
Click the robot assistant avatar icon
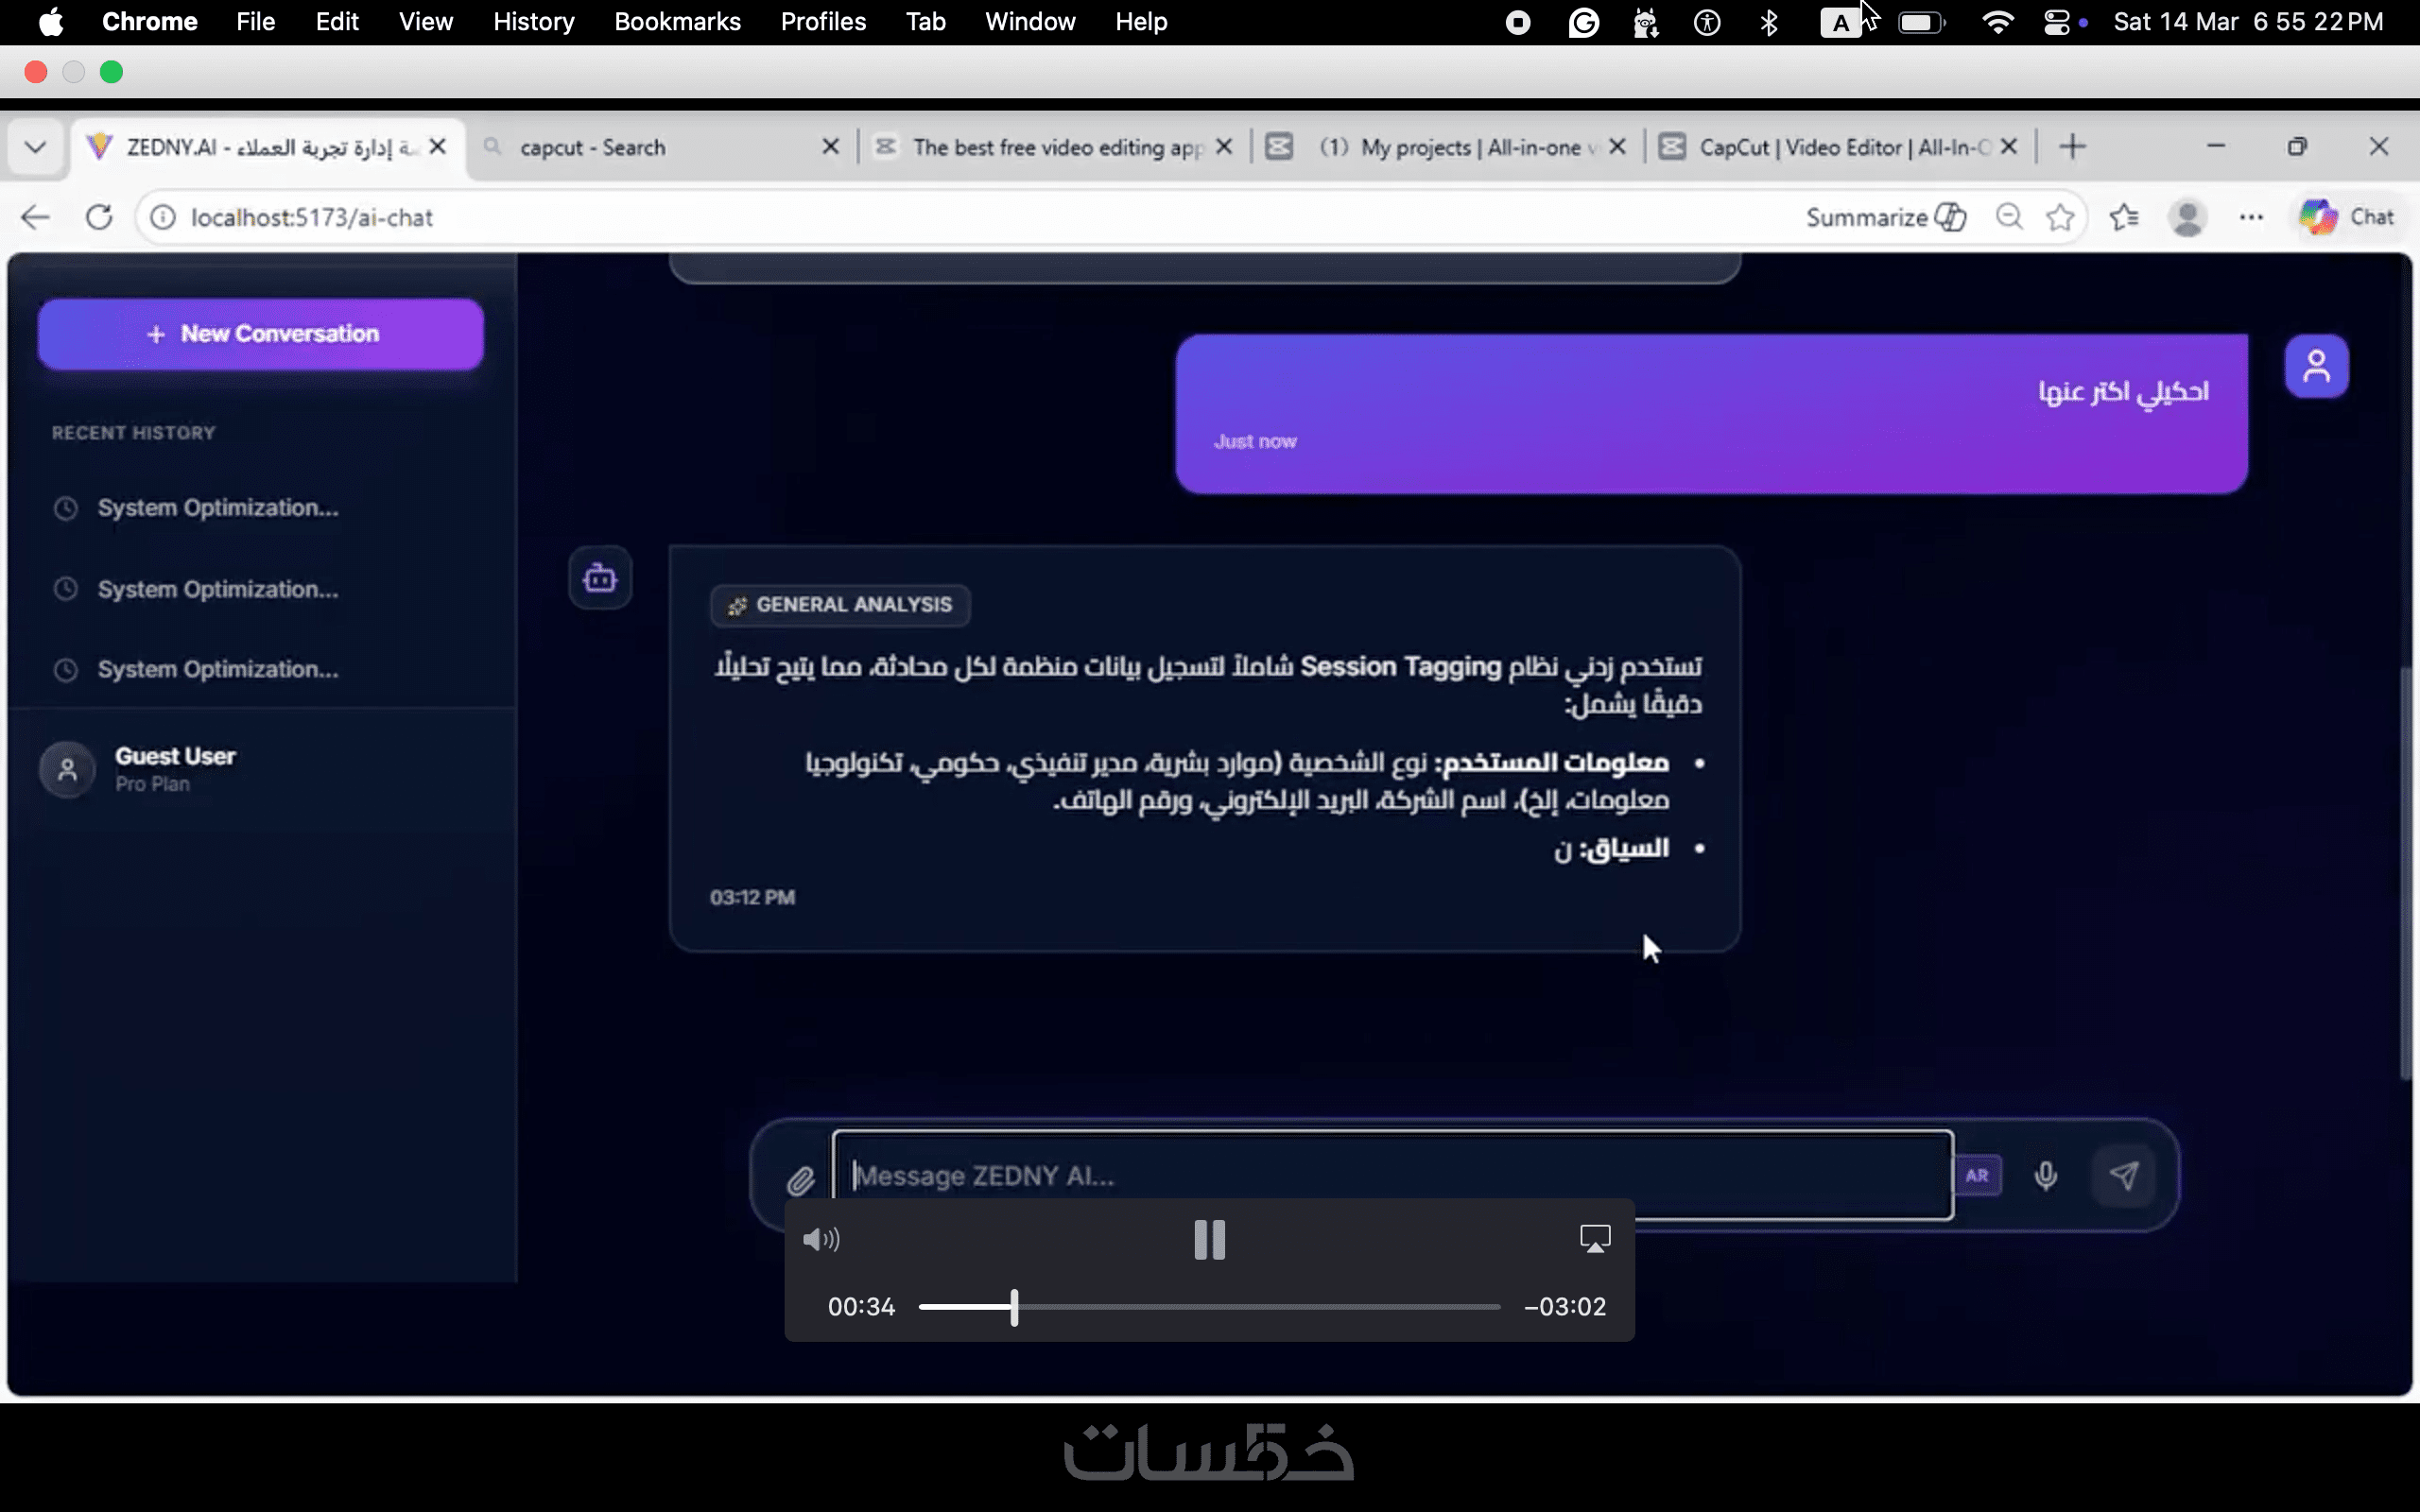coord(600,578)
